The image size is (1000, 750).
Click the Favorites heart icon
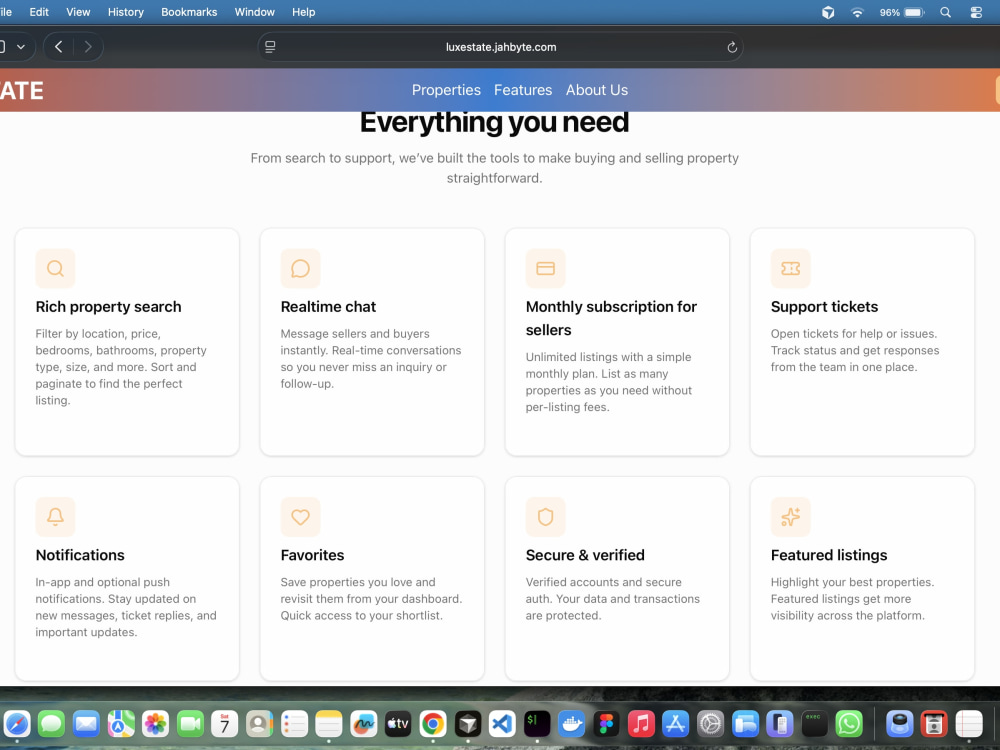(300, 517)
